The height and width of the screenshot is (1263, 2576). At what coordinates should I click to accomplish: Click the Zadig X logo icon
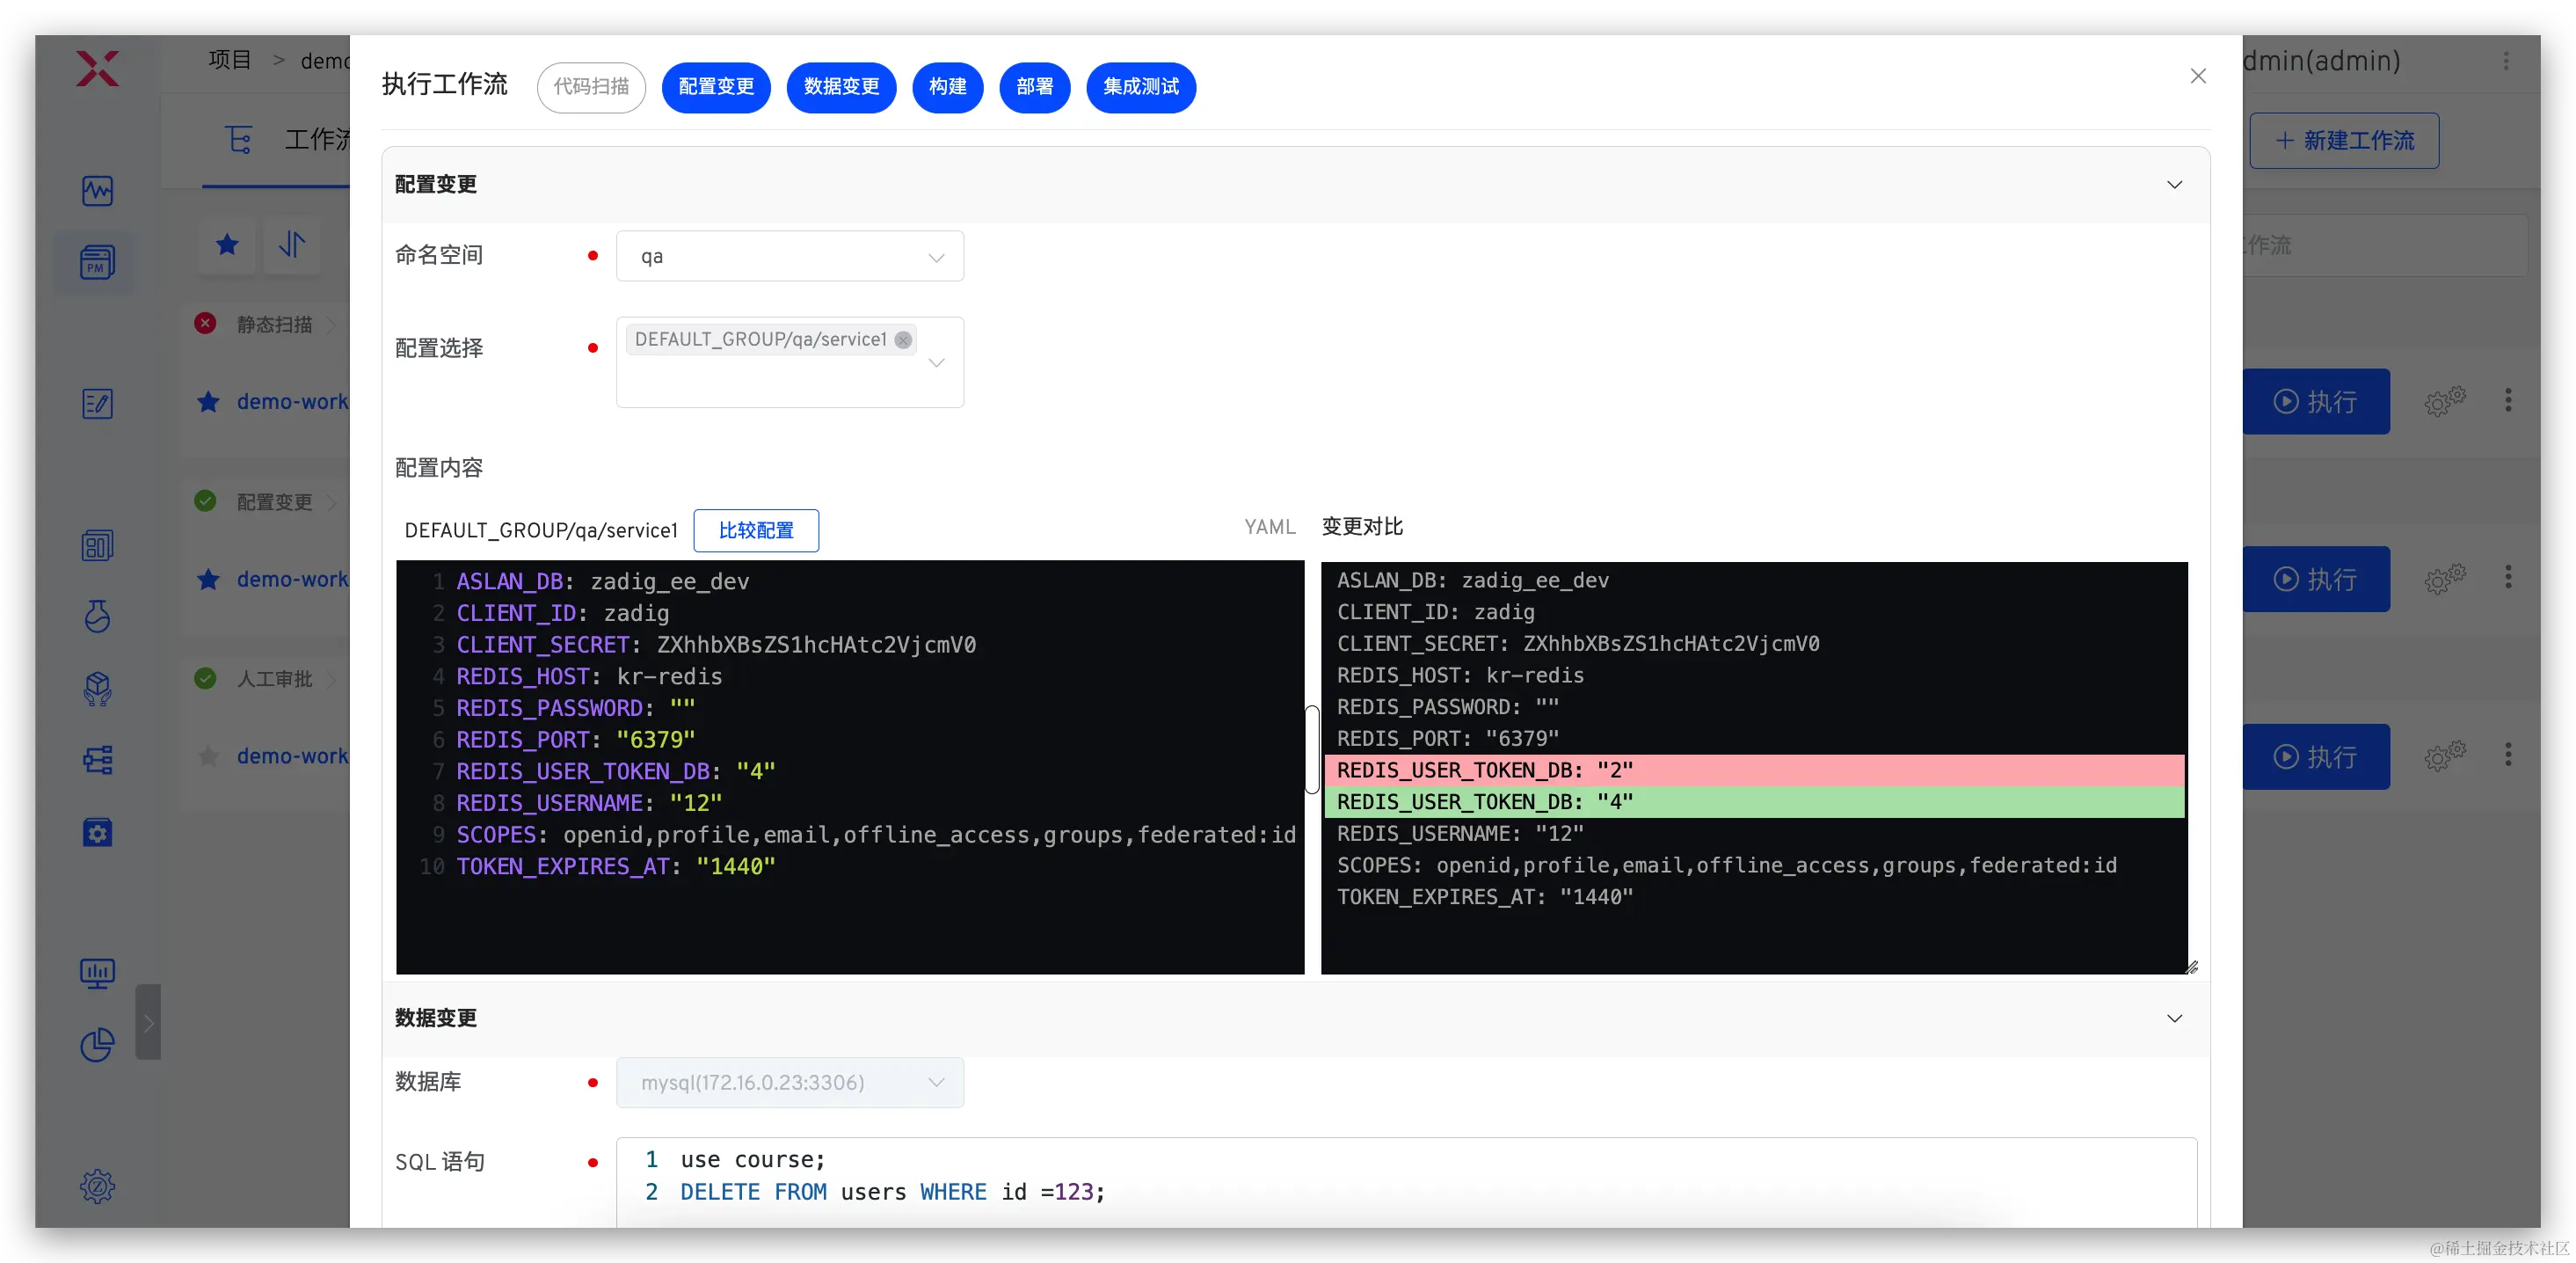[x=97, y=68]
